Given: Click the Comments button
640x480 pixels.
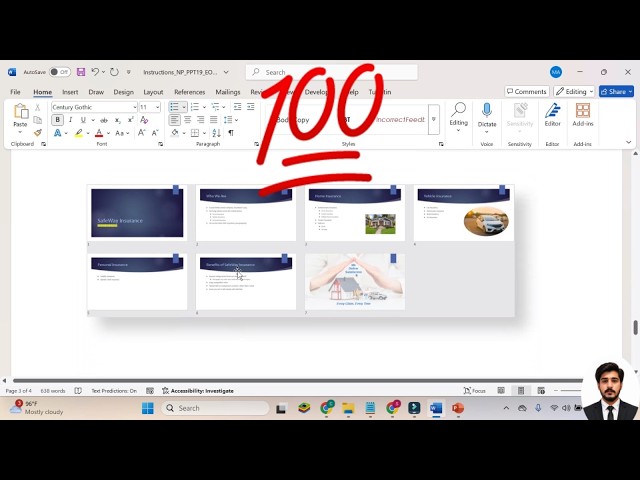Looking at the screenshot, I should [x=527, y=91].
